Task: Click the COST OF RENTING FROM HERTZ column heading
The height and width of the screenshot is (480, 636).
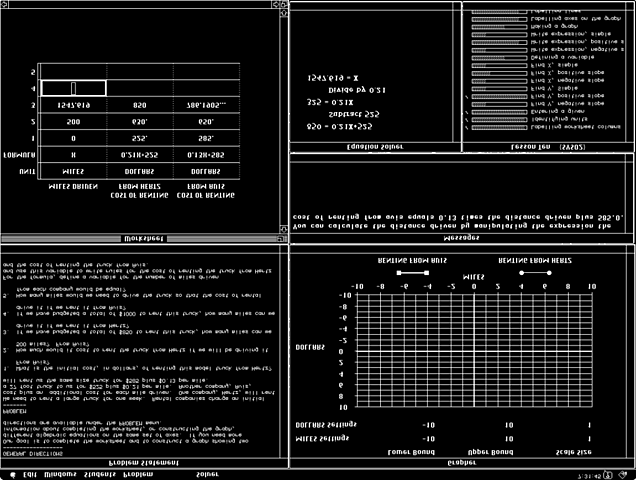Action: pos(140,191)
